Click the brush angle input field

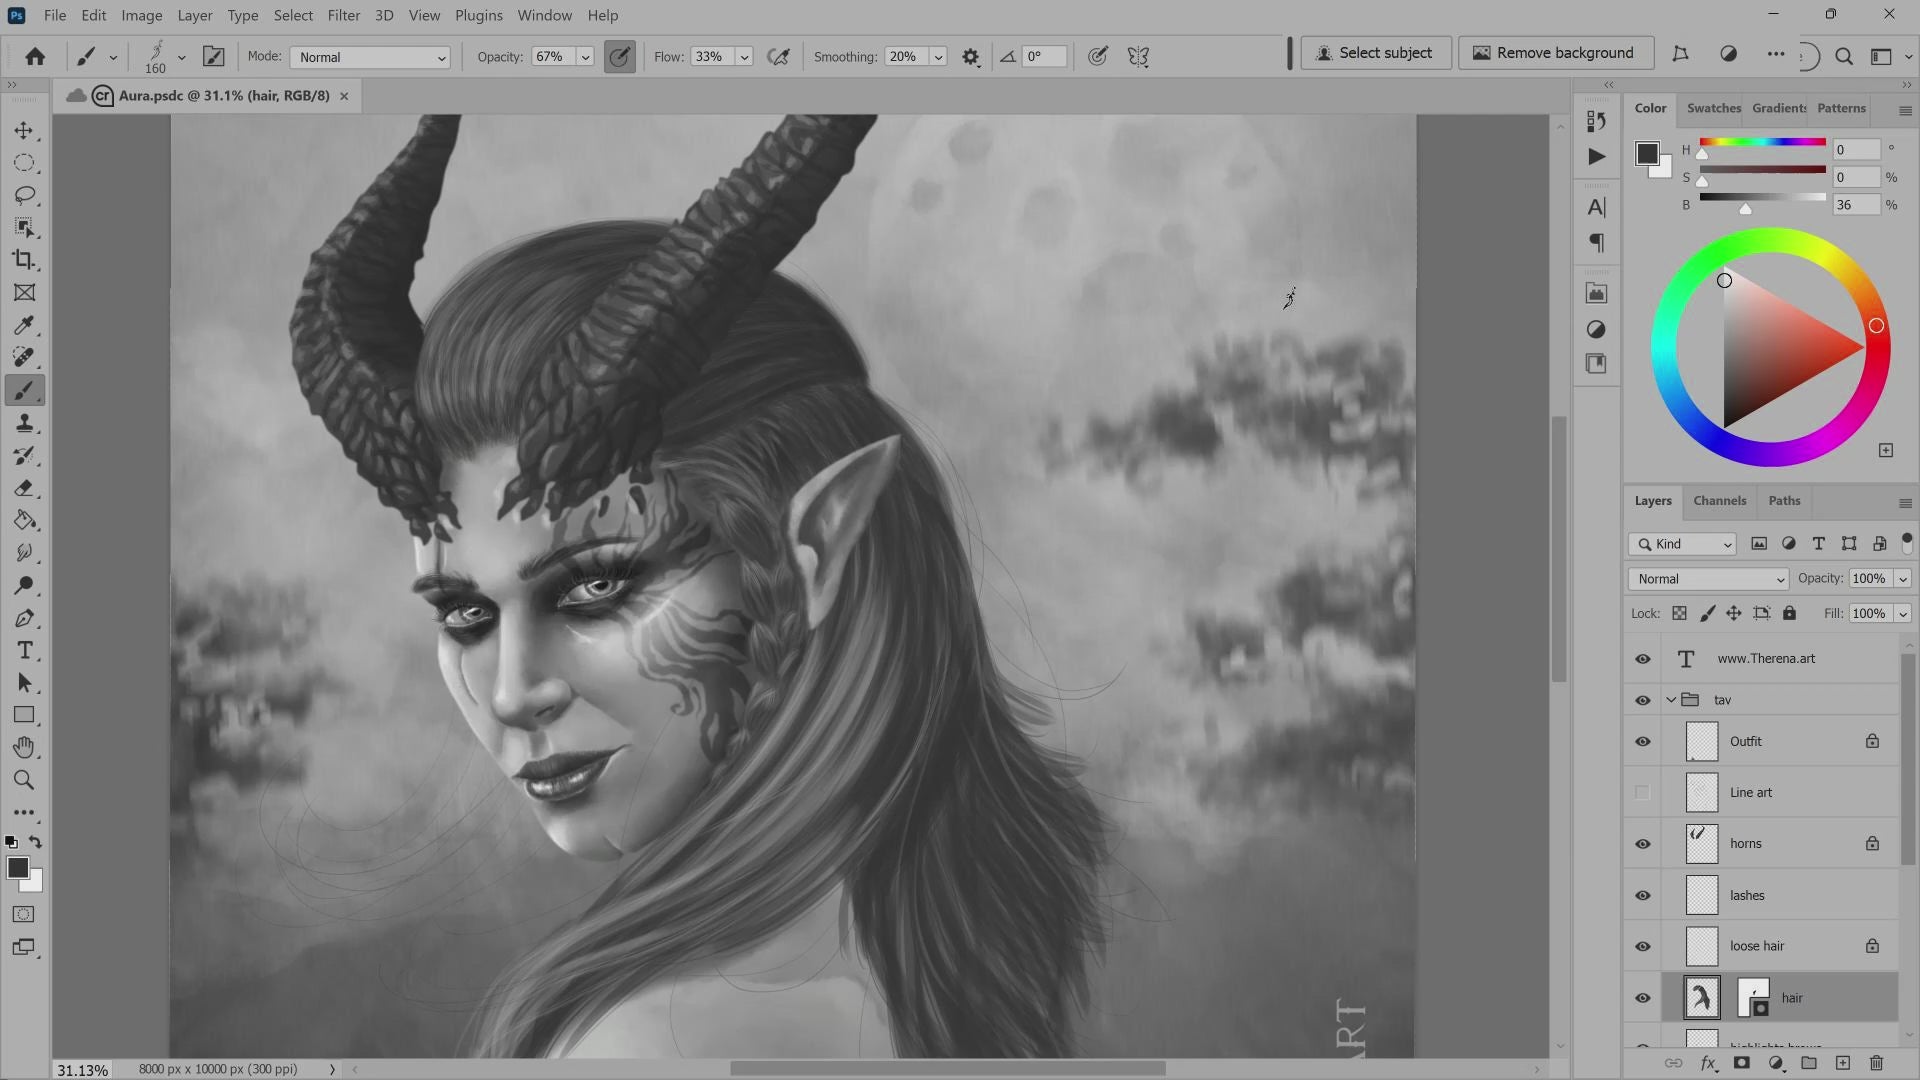1044,57
